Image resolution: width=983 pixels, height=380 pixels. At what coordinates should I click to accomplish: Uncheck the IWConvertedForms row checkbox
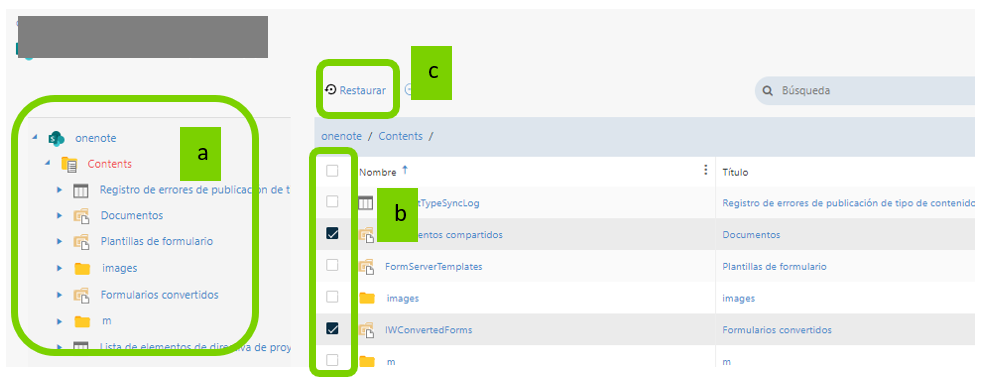click(x=332, y=329)
